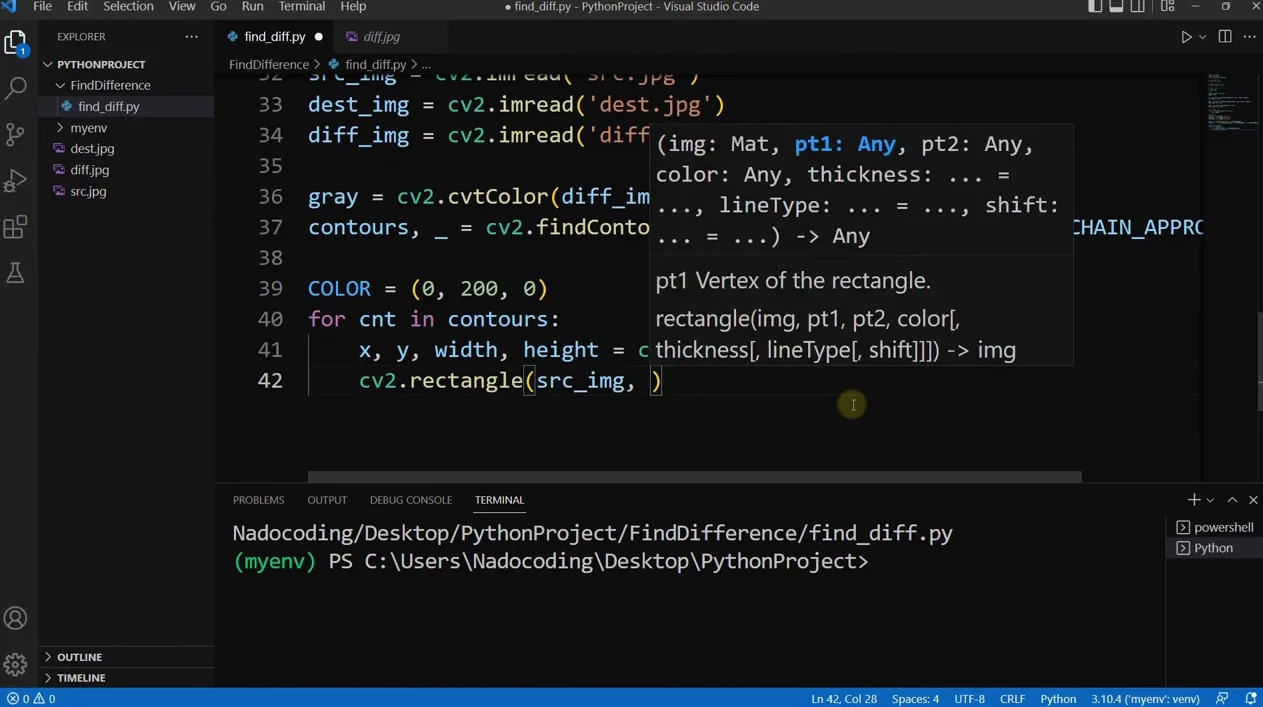
Task: Maximize the terminal panel with up chevron
Action: (1232, 500)
